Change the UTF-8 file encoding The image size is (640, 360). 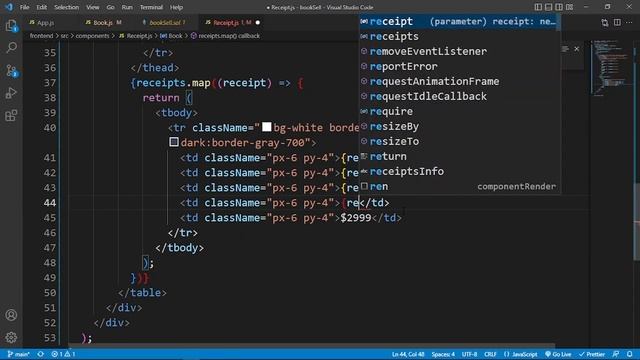point(469,354)
